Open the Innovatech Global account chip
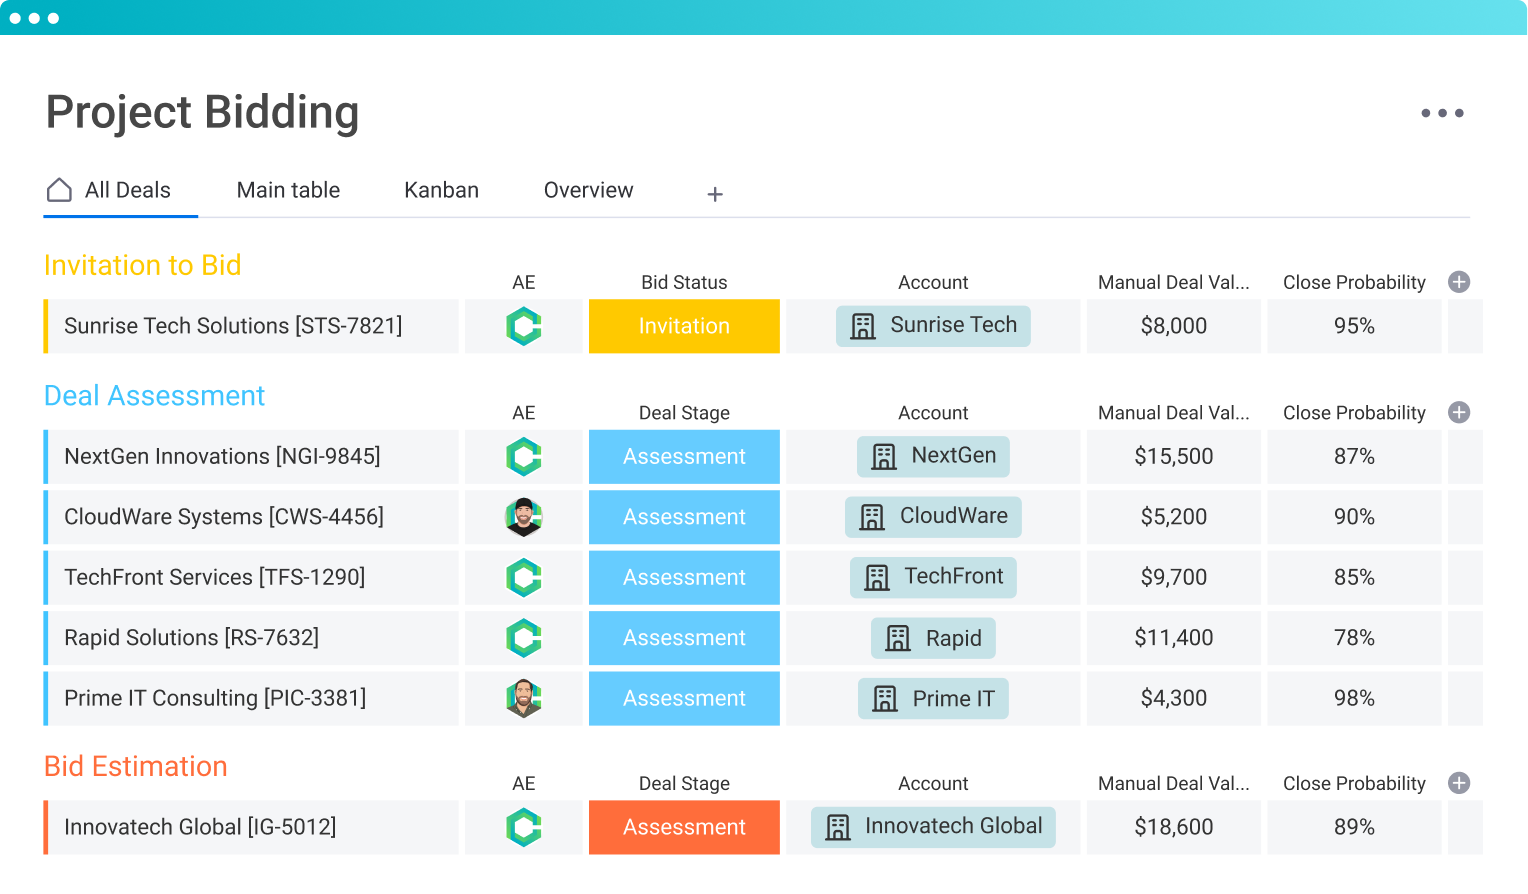The image size is (1528, 894). [933, 827]
